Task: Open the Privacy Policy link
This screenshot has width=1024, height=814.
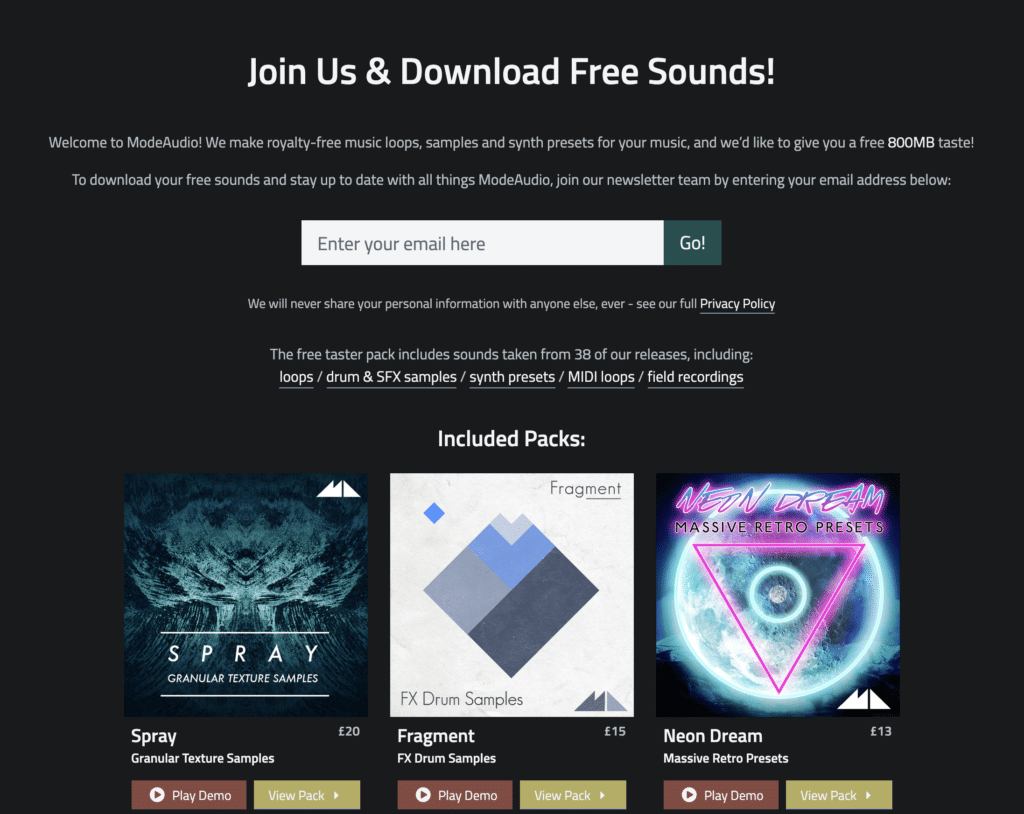Action: click(737, 304)
